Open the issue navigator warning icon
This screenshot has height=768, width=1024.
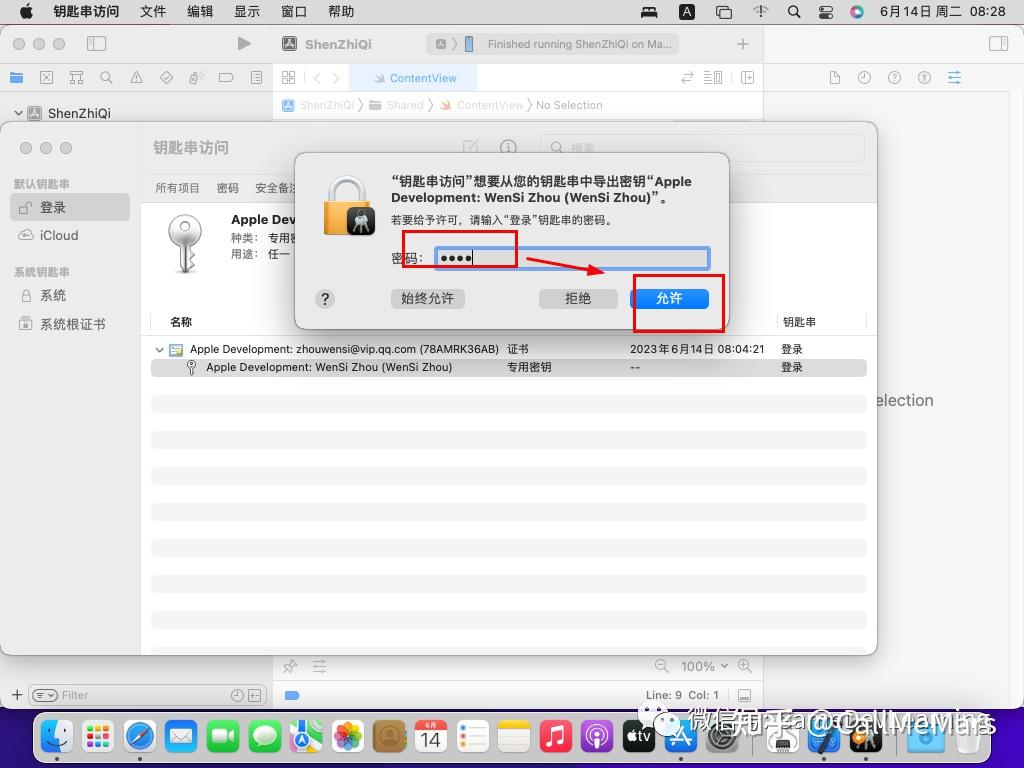pos(136,78)
